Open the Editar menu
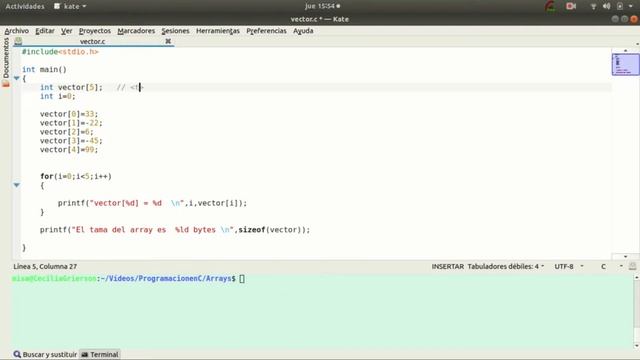The image size is (640, 360). 44,31
